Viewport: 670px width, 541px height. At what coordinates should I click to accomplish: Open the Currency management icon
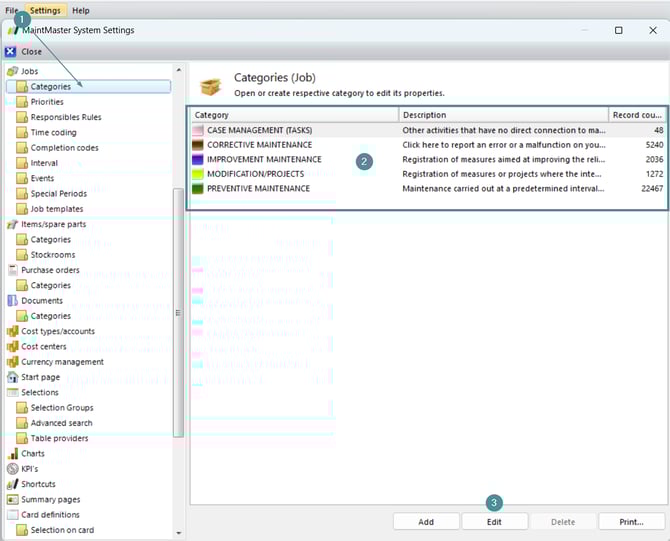pyautogui.click(x=12, y=362)
